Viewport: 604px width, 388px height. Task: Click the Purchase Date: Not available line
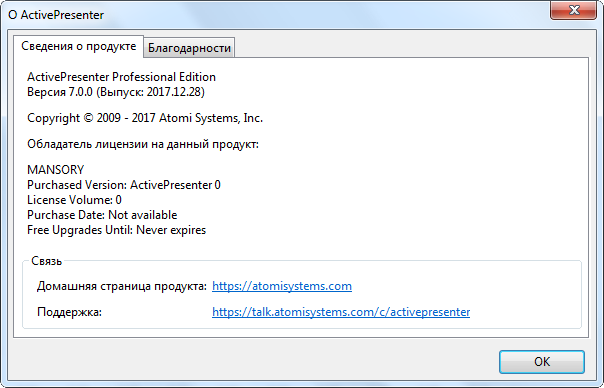(102, 215)
